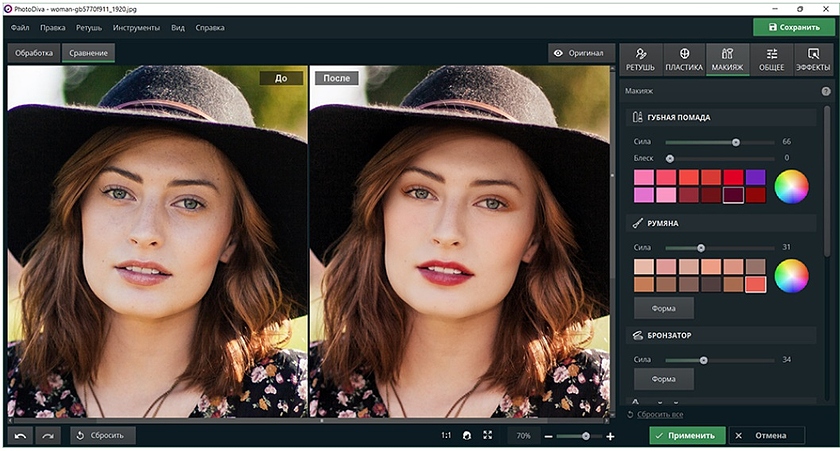Open the color wheel for Губная помада
The width and height of the screenshot is (840, 451).
click(791, 186)
